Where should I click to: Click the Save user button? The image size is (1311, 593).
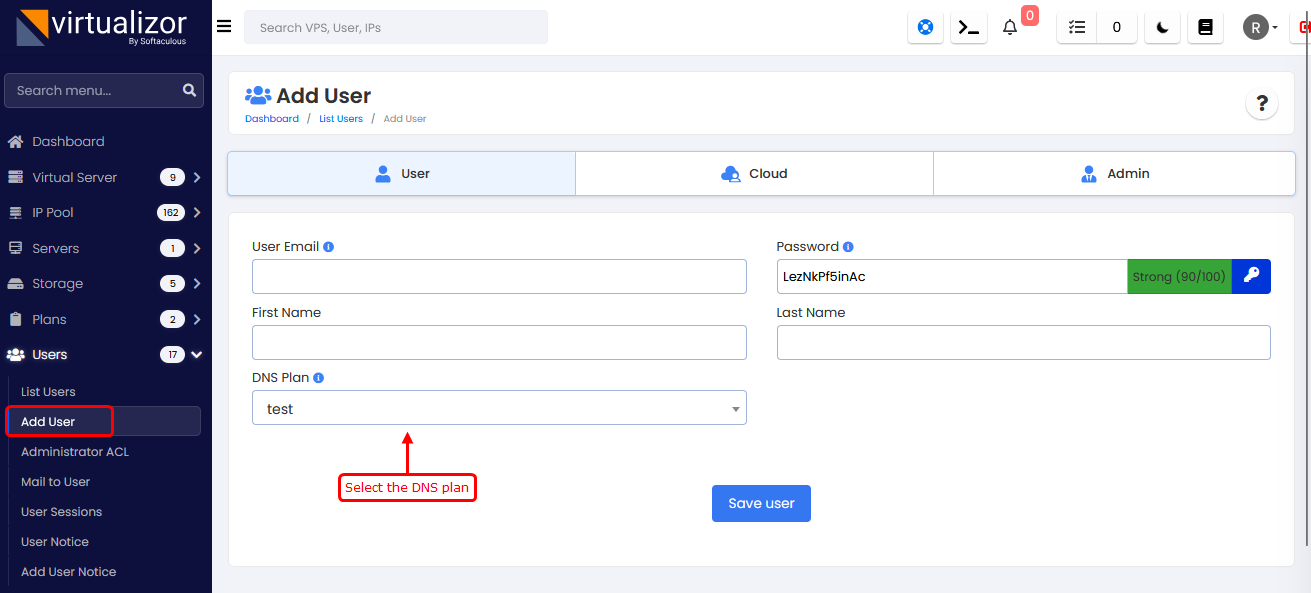761,504
